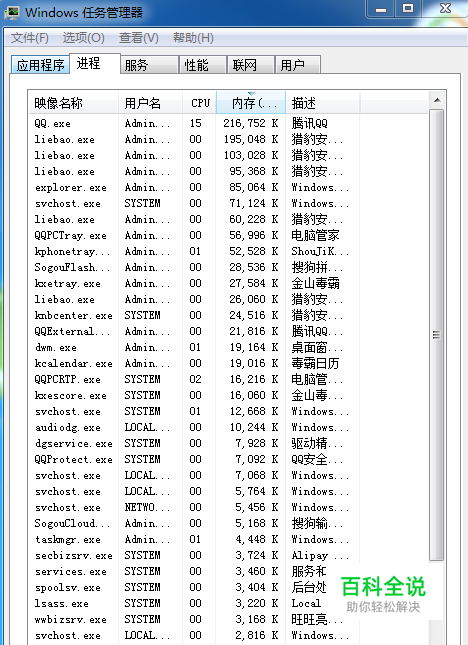Screen dimensions: 468x645
Task: Select svchost.exe using 7,068 K
Action: (195, 476)
